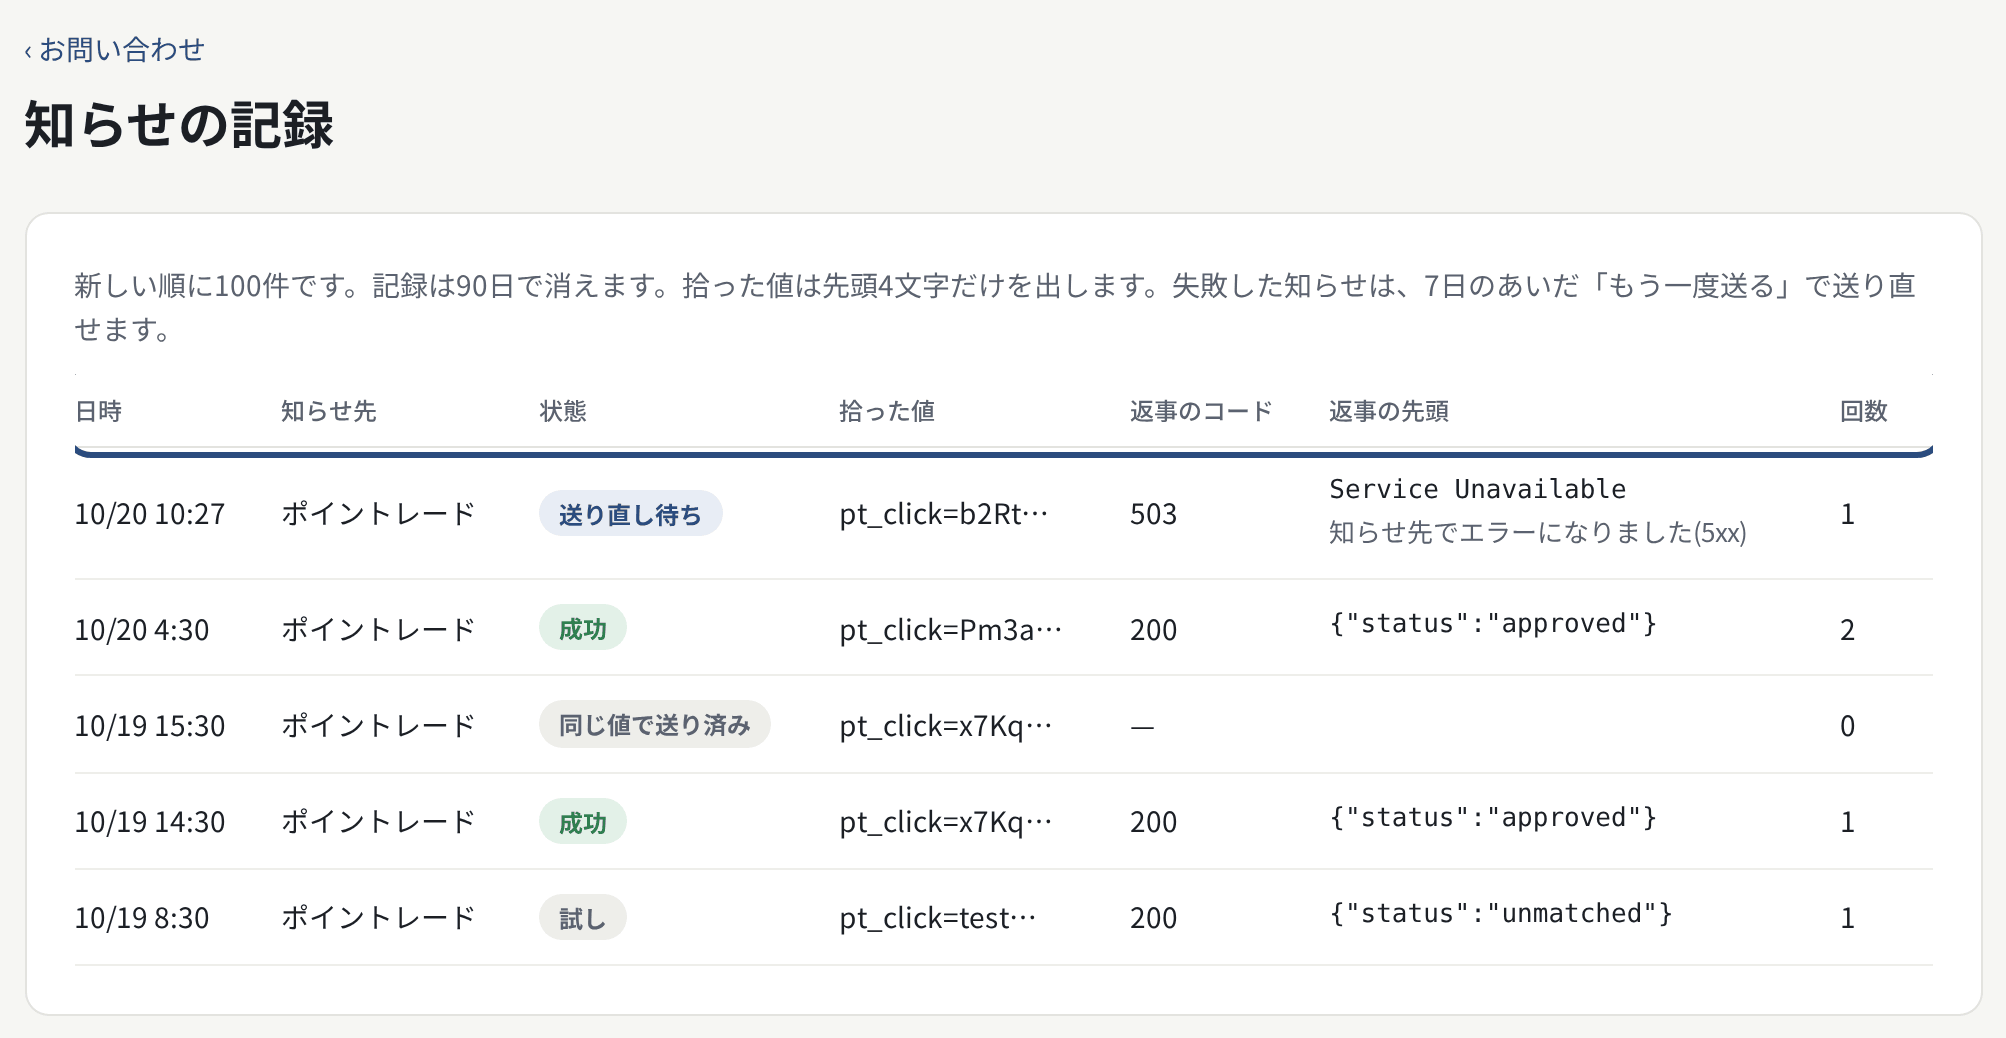Click ポイントレード in the 10/19 8:30 row
Image resolution: width=2006 pixels, height=1038 pixels.
point(378,918)
